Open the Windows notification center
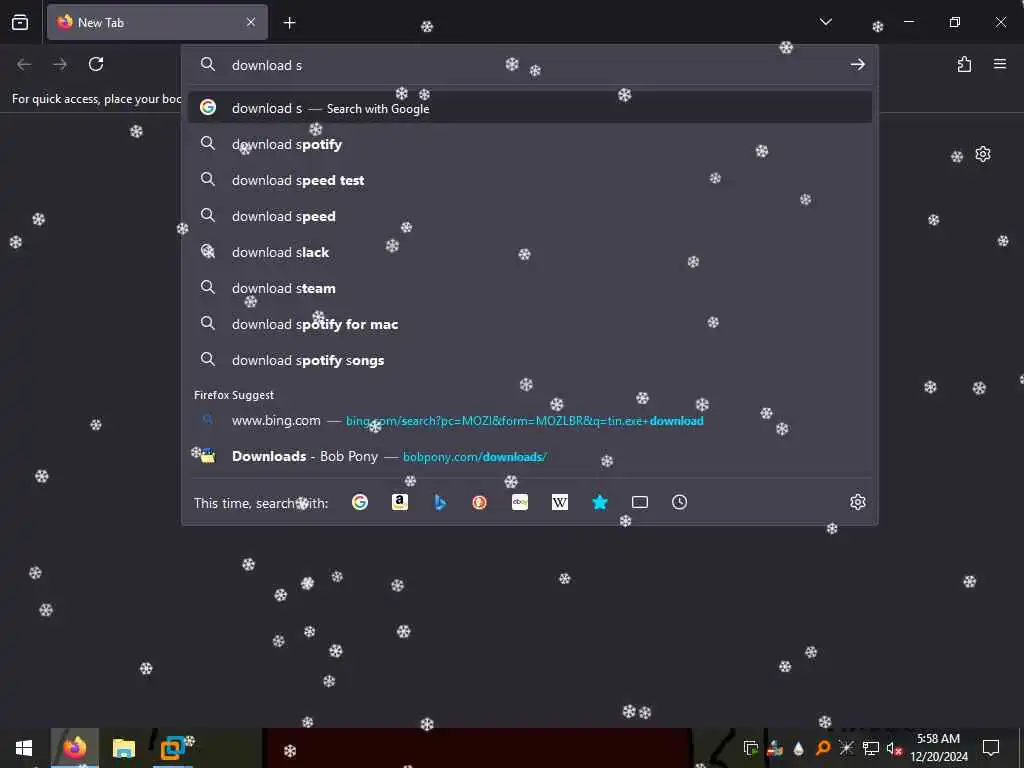 [991, 748]
